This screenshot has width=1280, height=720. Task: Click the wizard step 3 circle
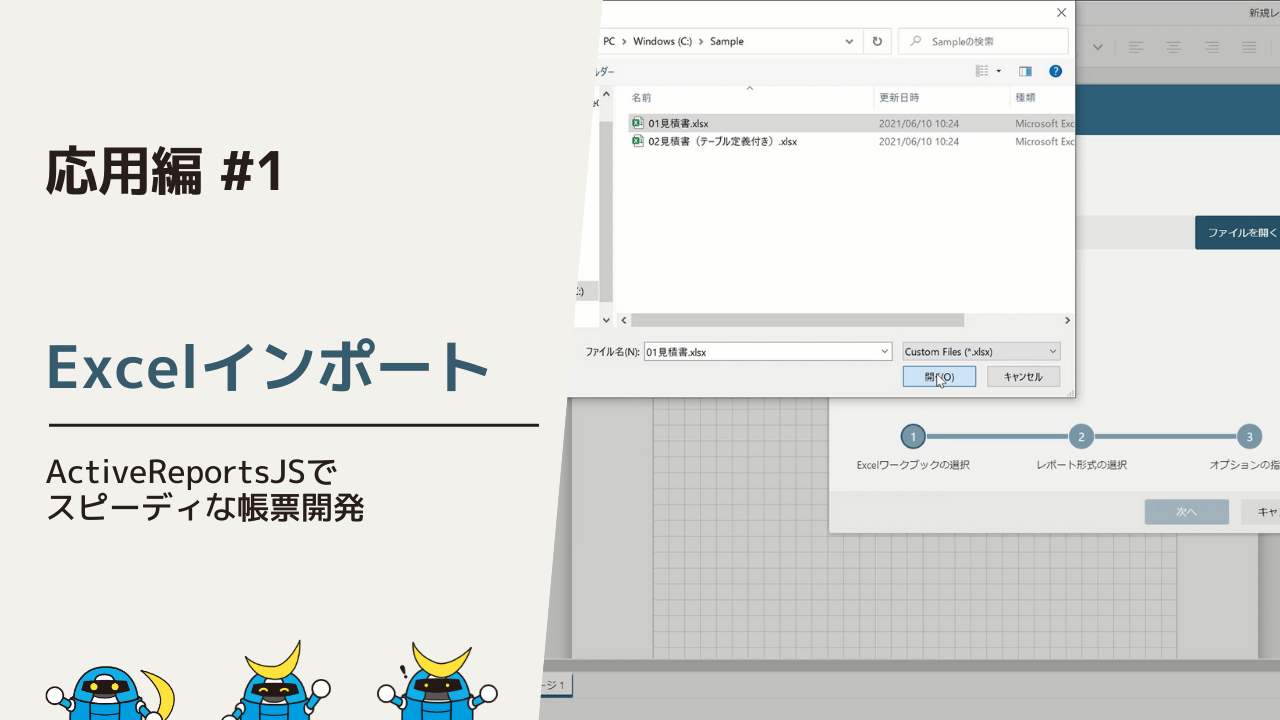click(x=1248, y=437)
